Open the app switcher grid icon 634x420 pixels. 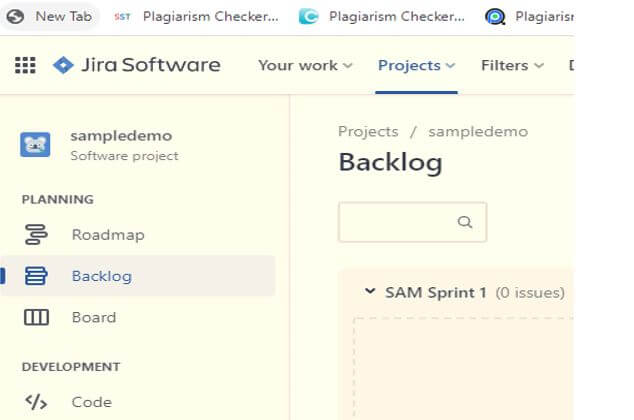[25, 66]
